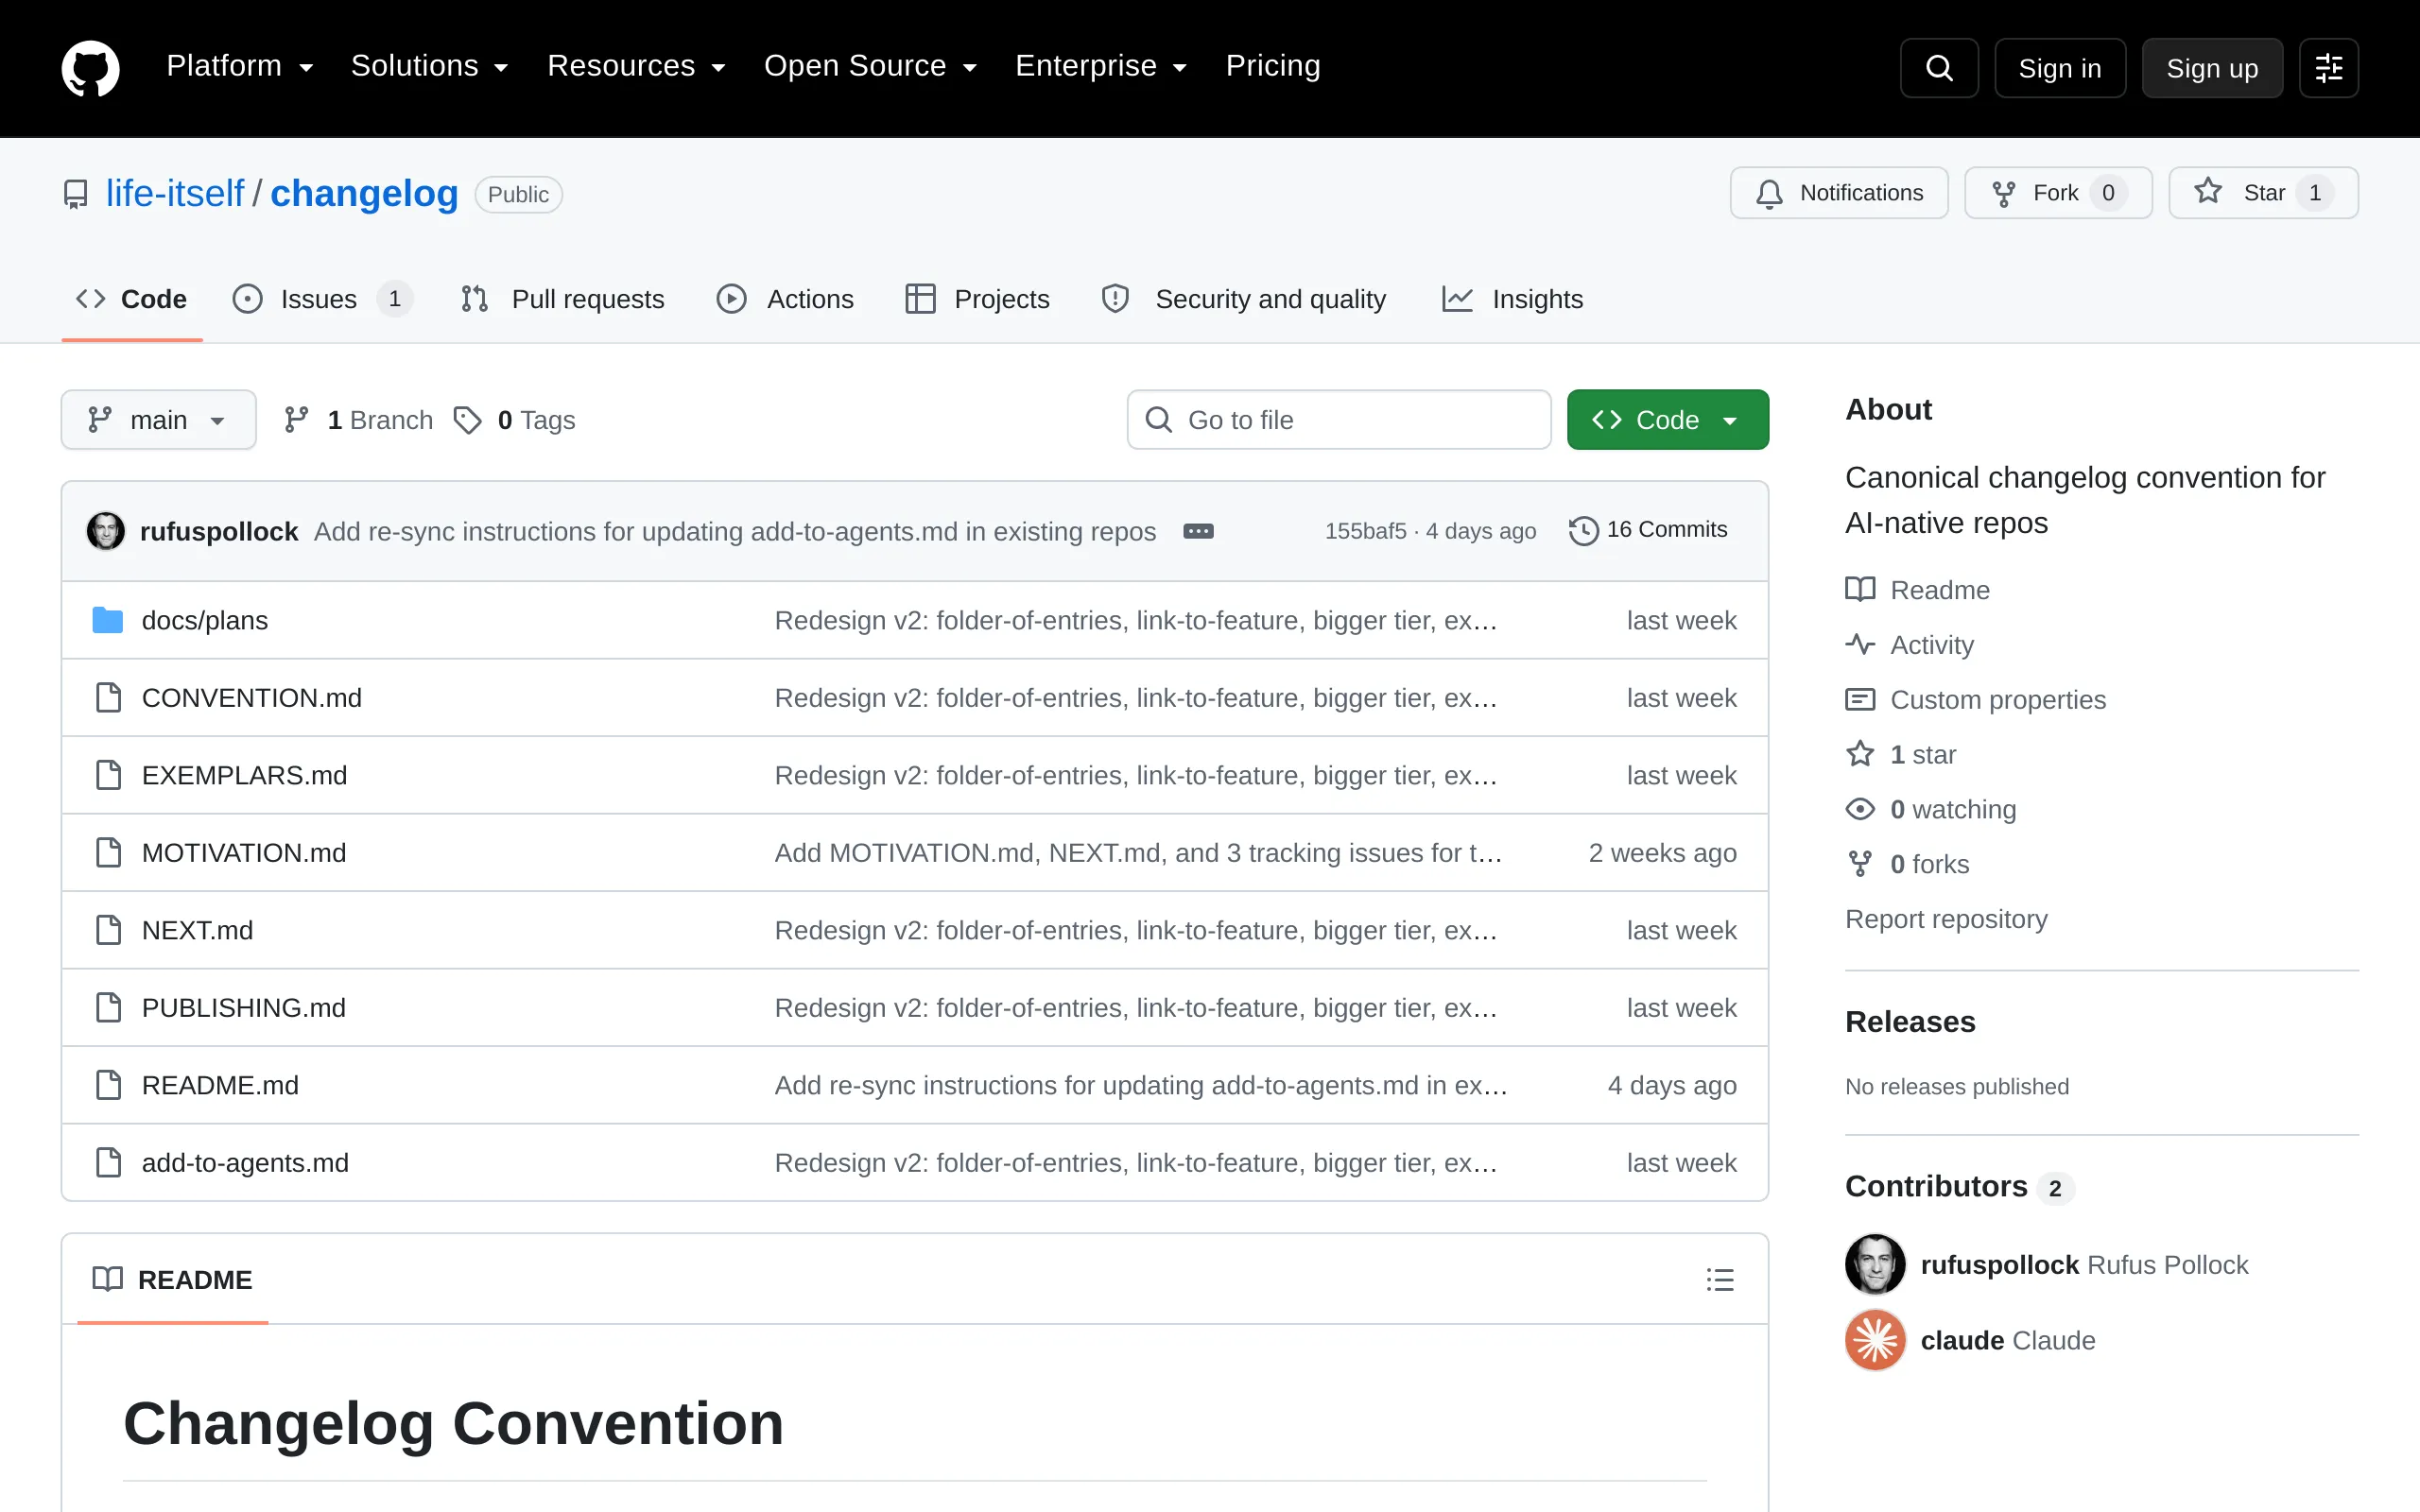Image resolution: width=2420 pixels, height=1512 pixels.
Task: Open the Actions tab
Action: tap(785, 299)
